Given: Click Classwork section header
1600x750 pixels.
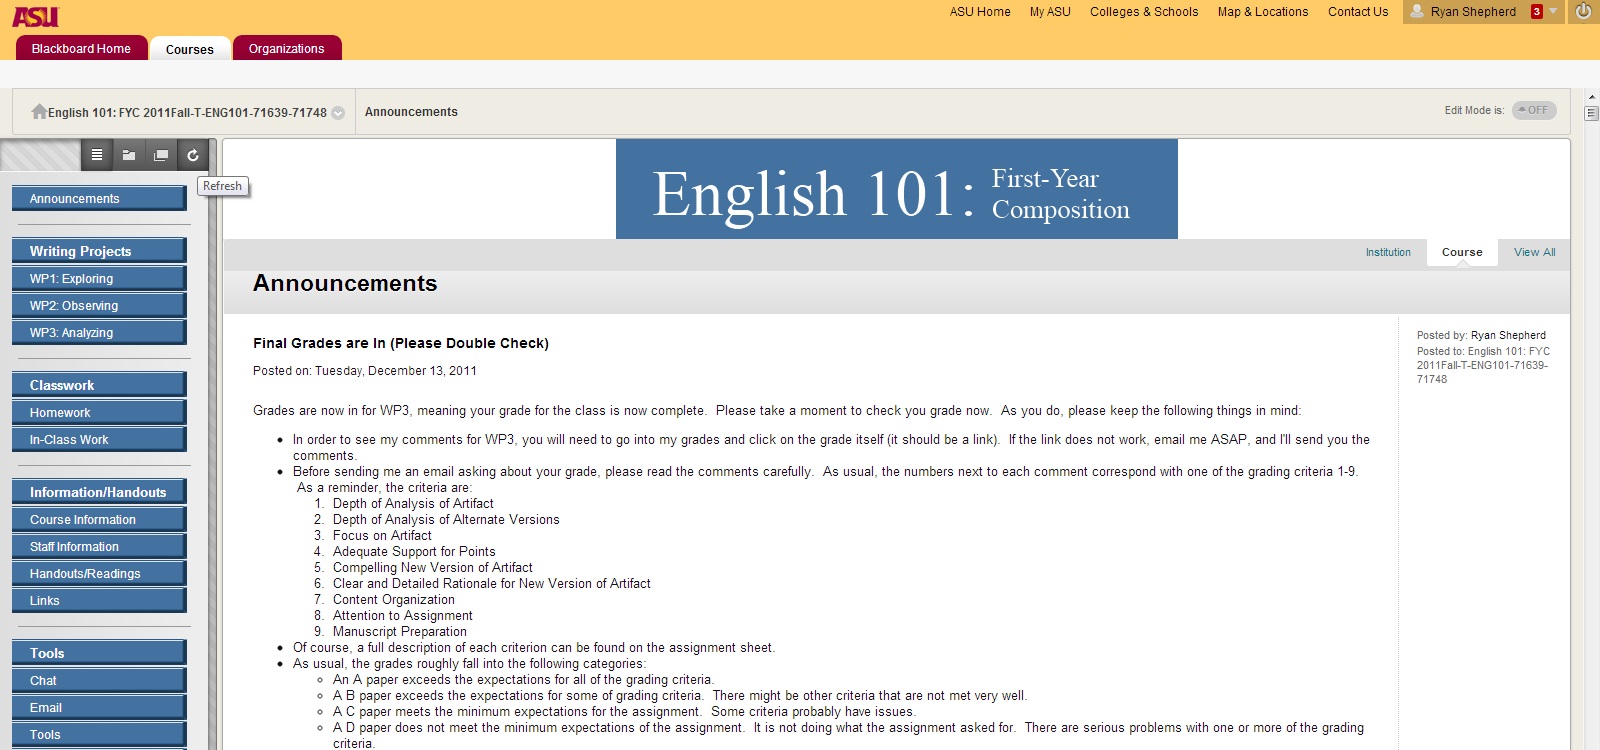Looking at the screenshot, I should coord(99,385).
